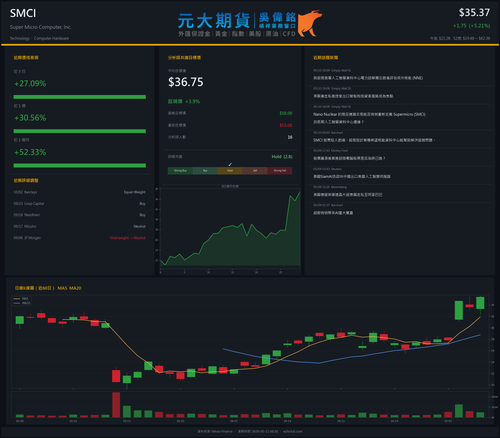500x438 pixels.
Task: Click the +1.75 (+5.21%) daily change
Action: click(471, 26)
